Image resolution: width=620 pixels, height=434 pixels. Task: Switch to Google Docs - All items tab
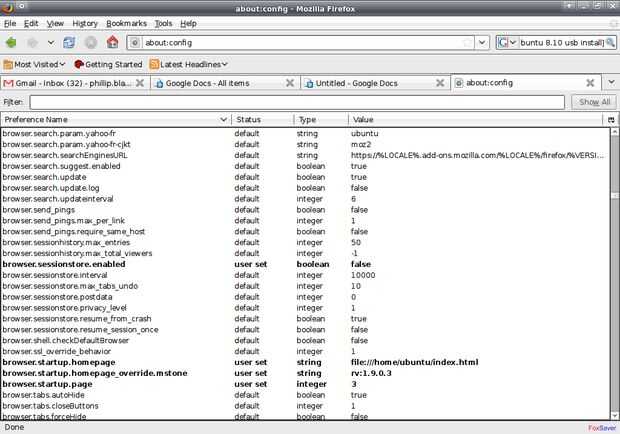coord(224,83)
